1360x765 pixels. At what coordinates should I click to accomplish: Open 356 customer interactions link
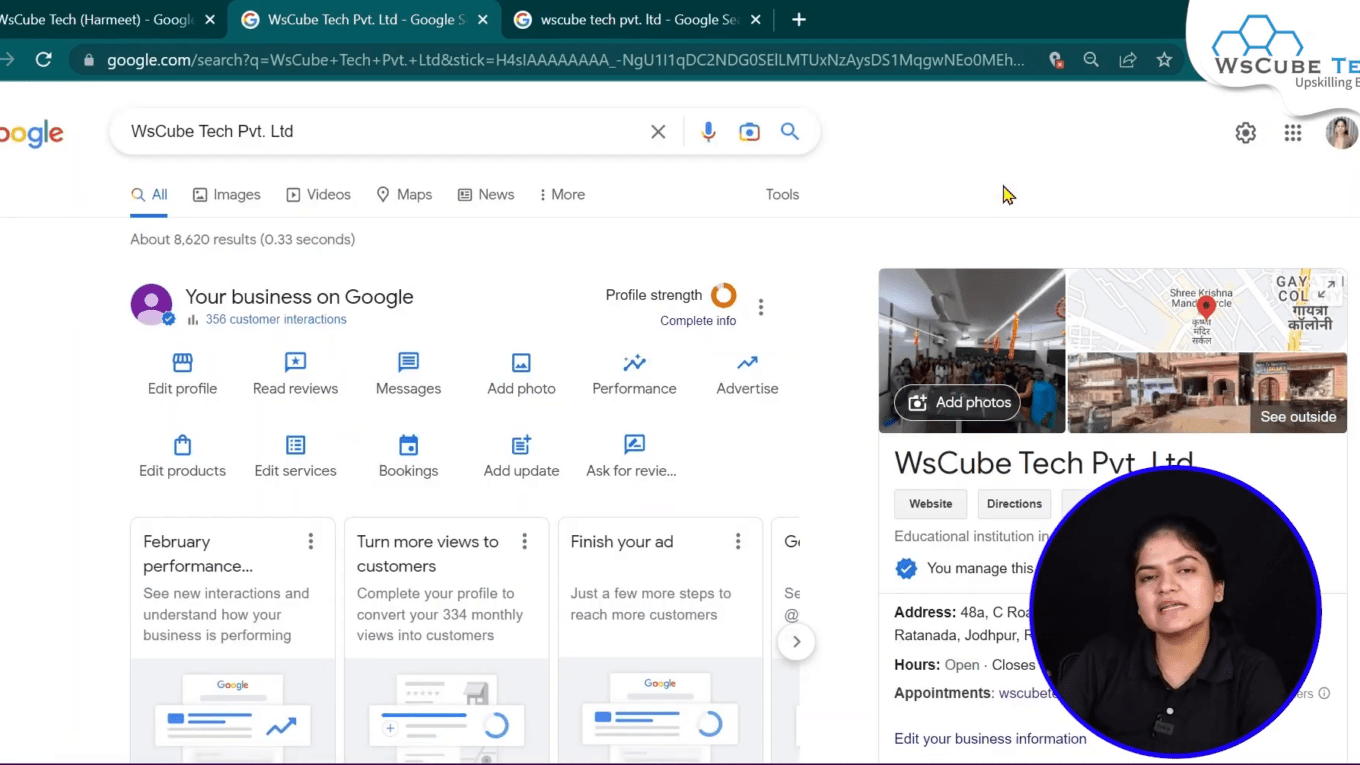click(276, 320)
